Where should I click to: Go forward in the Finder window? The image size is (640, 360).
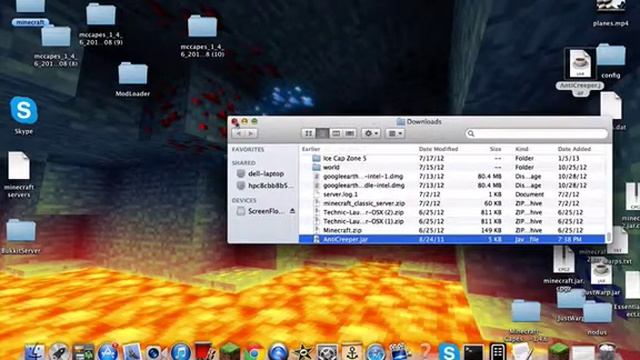pos(251,133)
